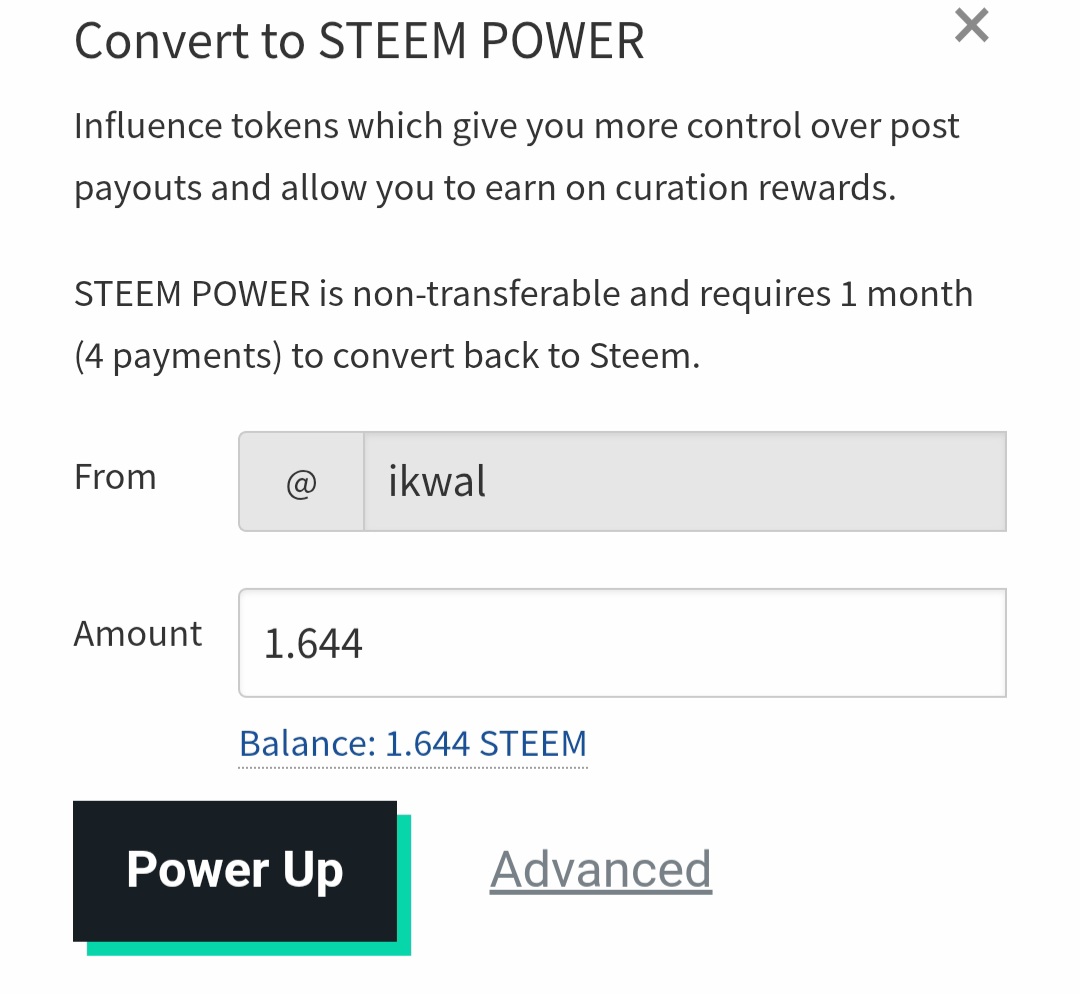Click the green shadow edge under Power Up

pos(249,949)
